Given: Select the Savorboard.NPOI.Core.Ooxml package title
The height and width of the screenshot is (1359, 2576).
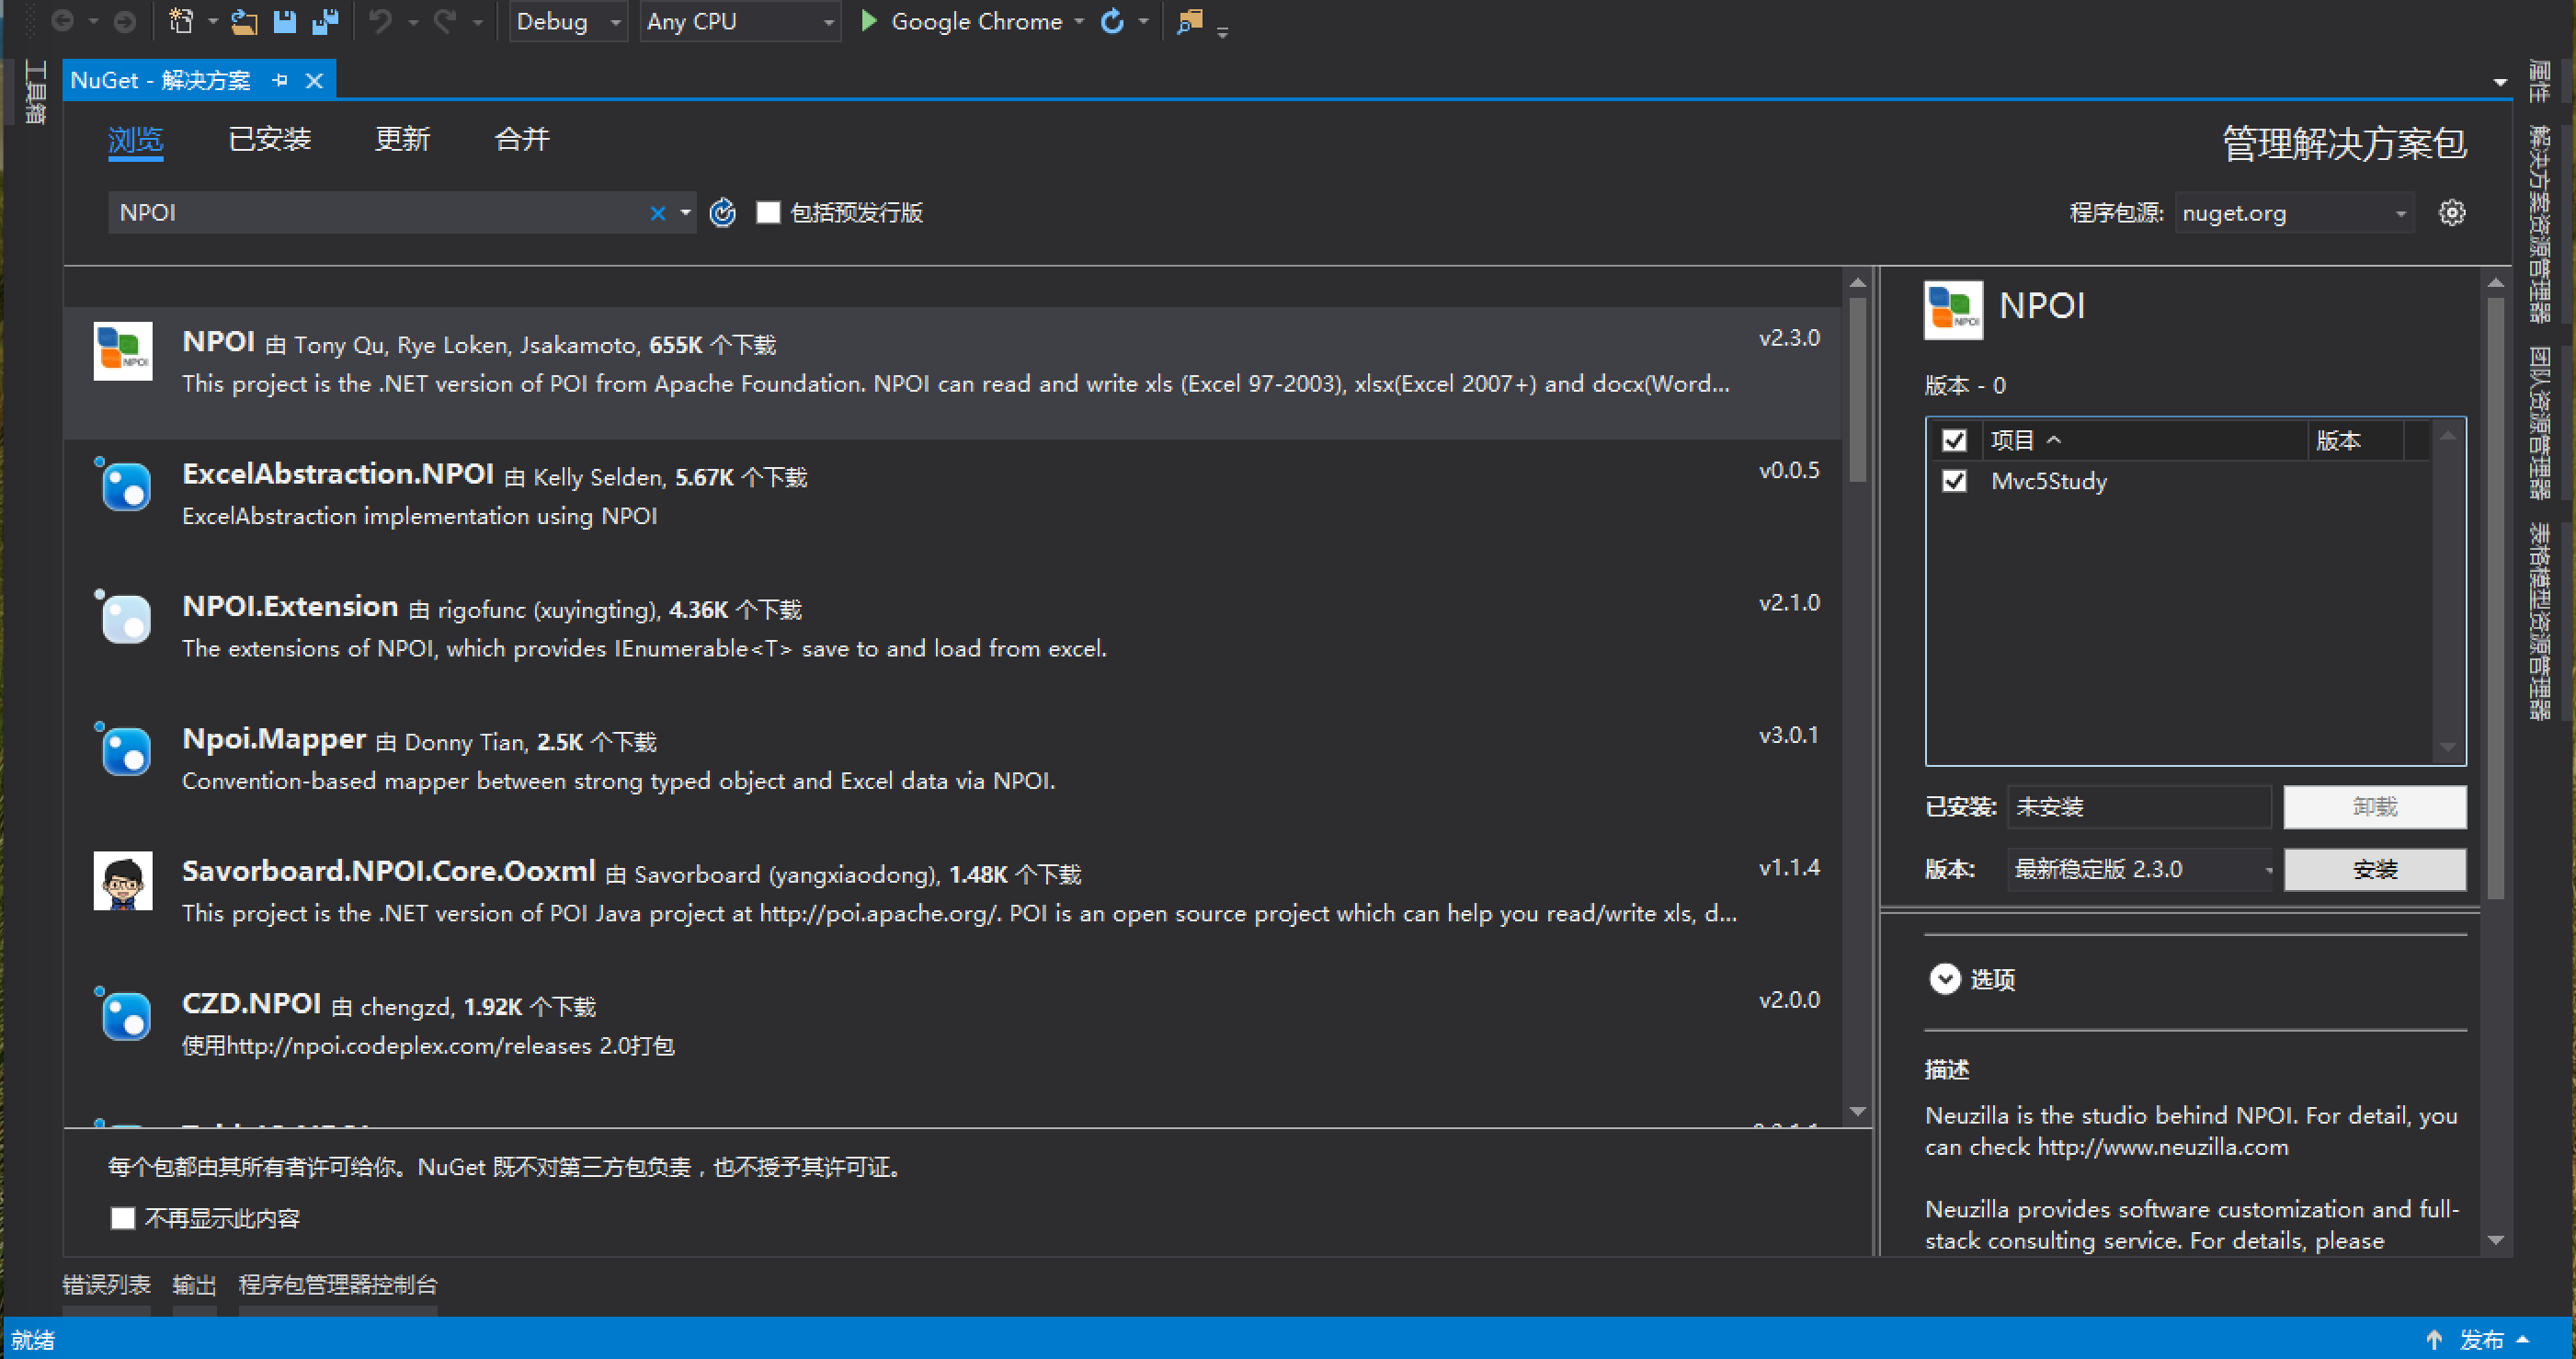Looking at the screenshot, I should click(389, 871).
